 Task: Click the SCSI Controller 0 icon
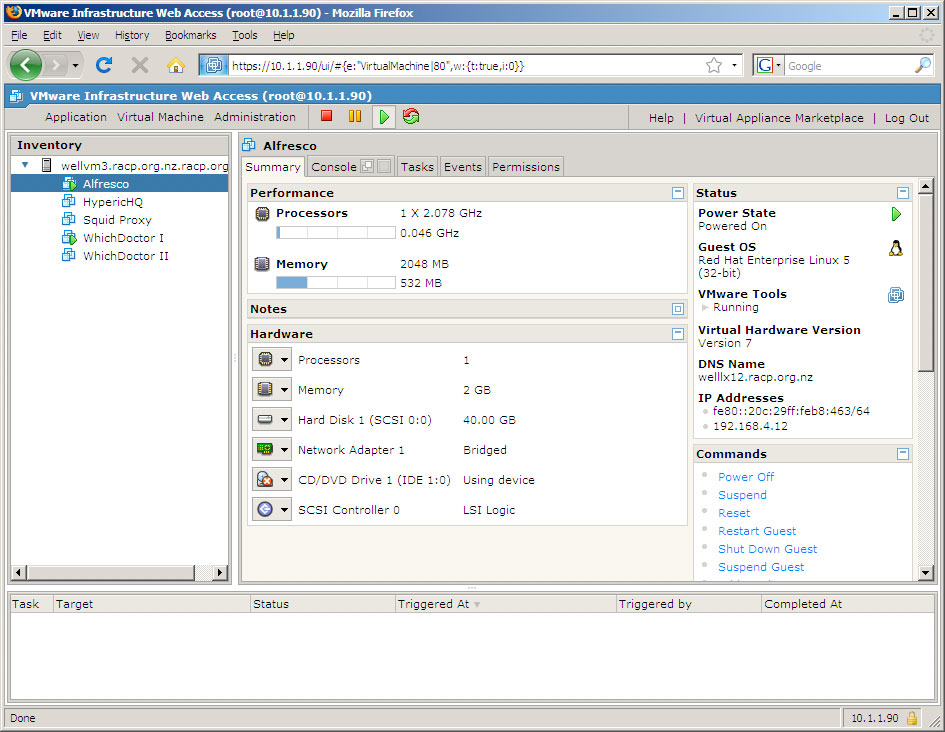click(x=265, y=510)
